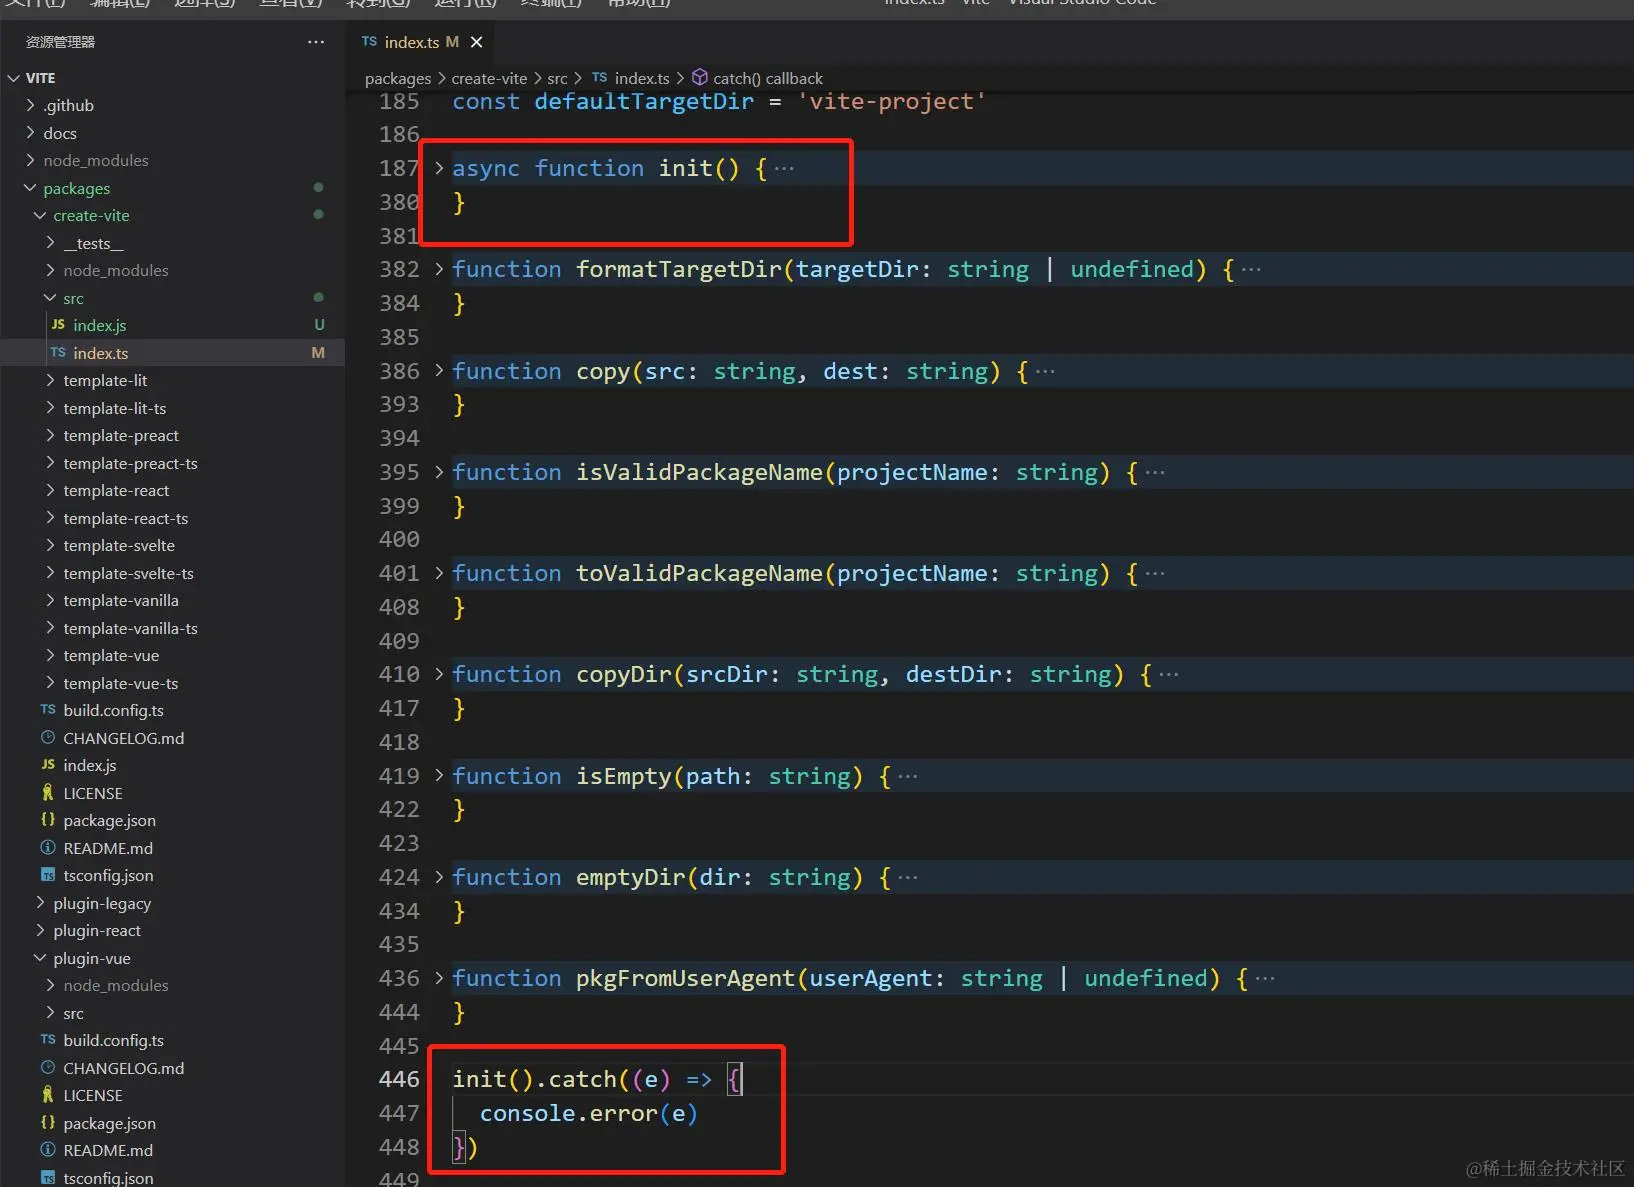Click README.md info icon under create-vite
Viewport: 1634px width, 1187px height.
point(48,848)
